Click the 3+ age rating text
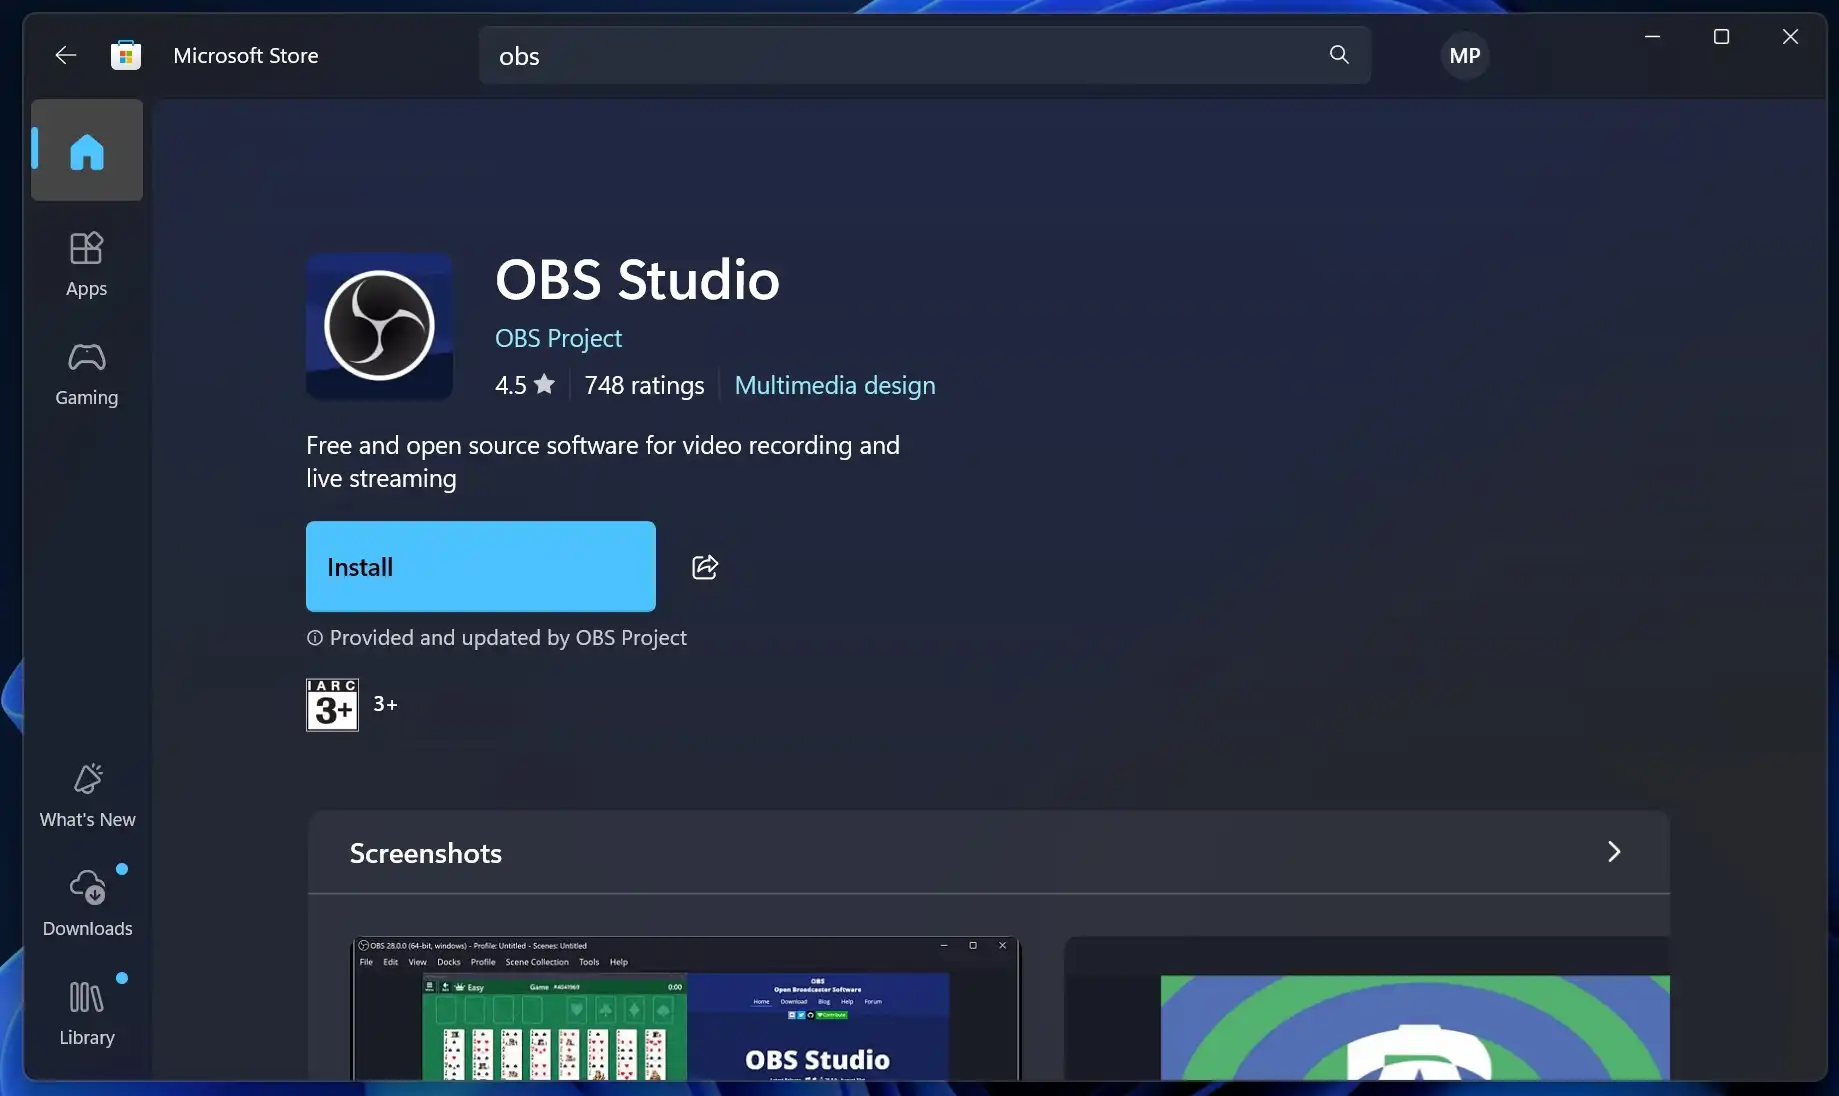 385,704
